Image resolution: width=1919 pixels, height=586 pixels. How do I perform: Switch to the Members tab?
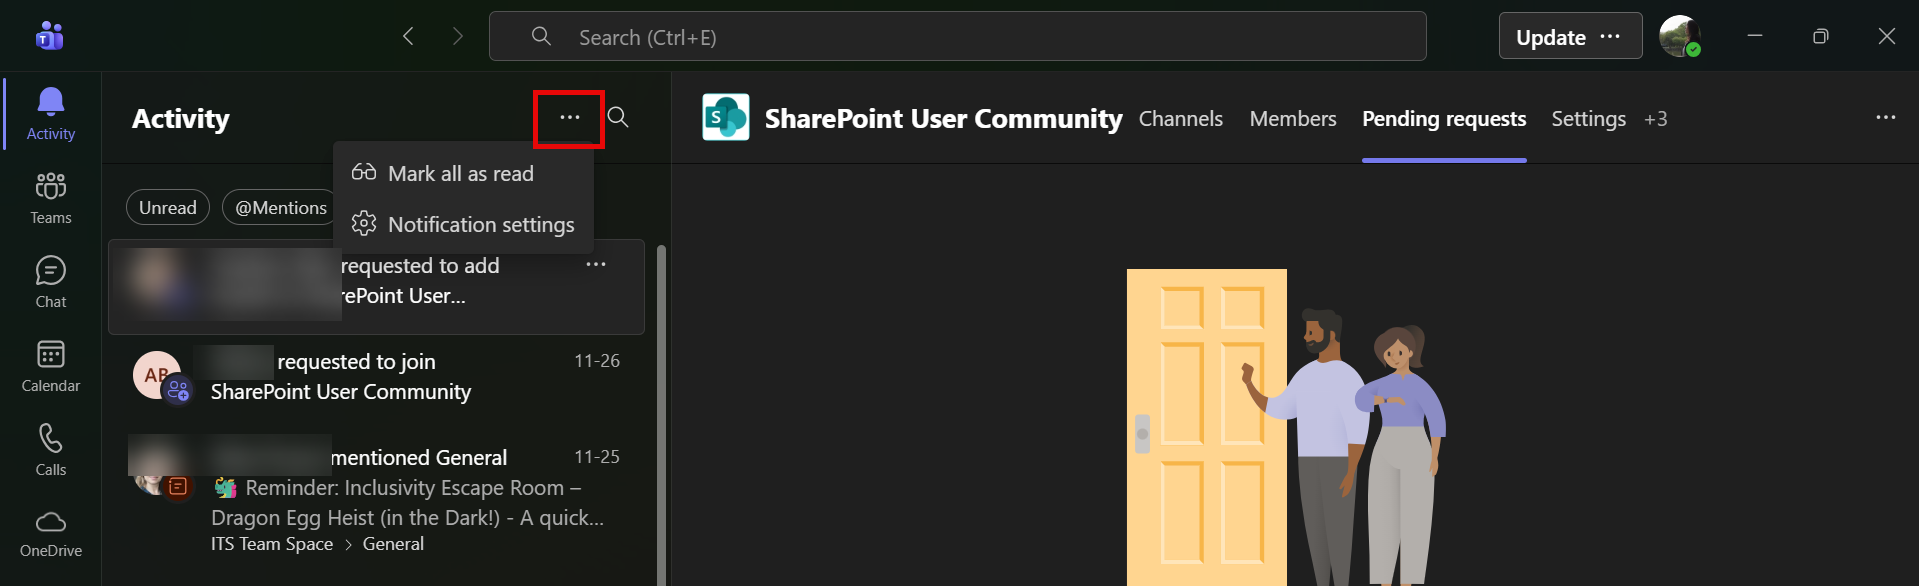(x=1292, y=118)
